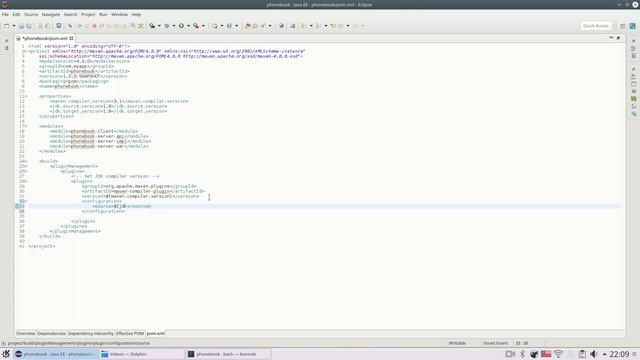Switch to the Dependency Hierarchy tab
This screenshot has height=360, width=640.
tap(91, 333)
